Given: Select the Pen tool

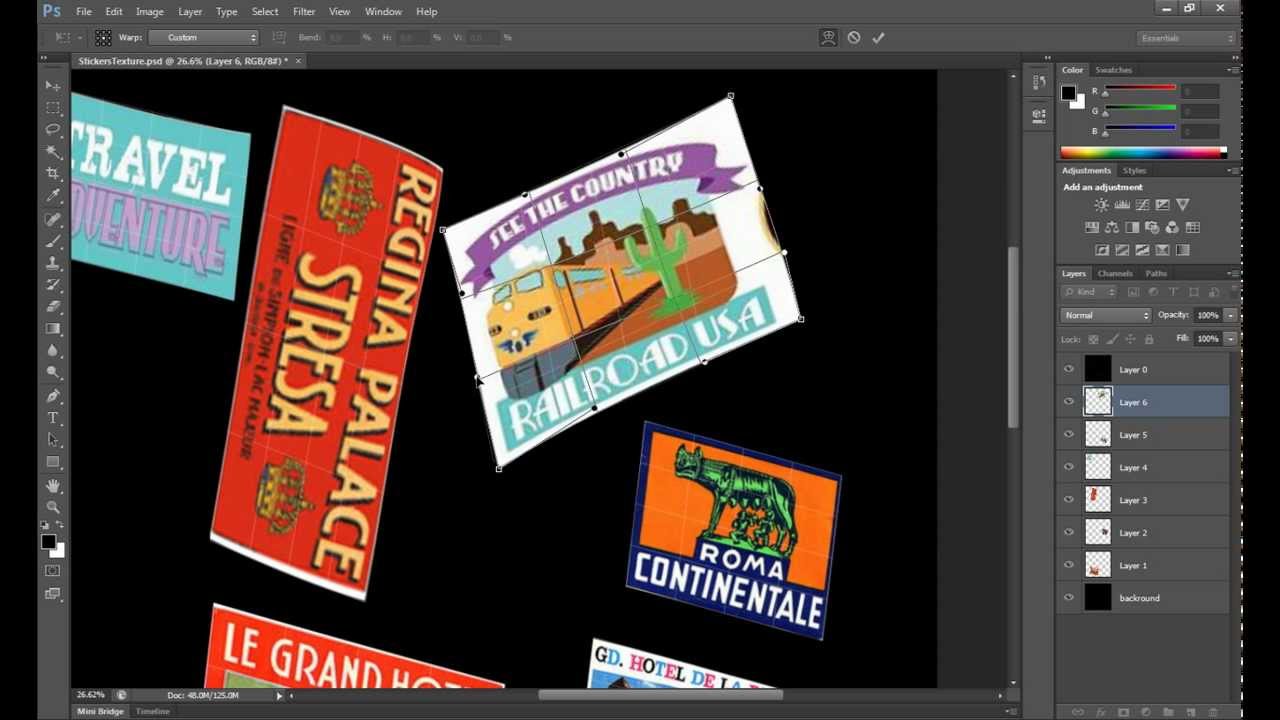Looking at the screenshot, I should [53, 396].
